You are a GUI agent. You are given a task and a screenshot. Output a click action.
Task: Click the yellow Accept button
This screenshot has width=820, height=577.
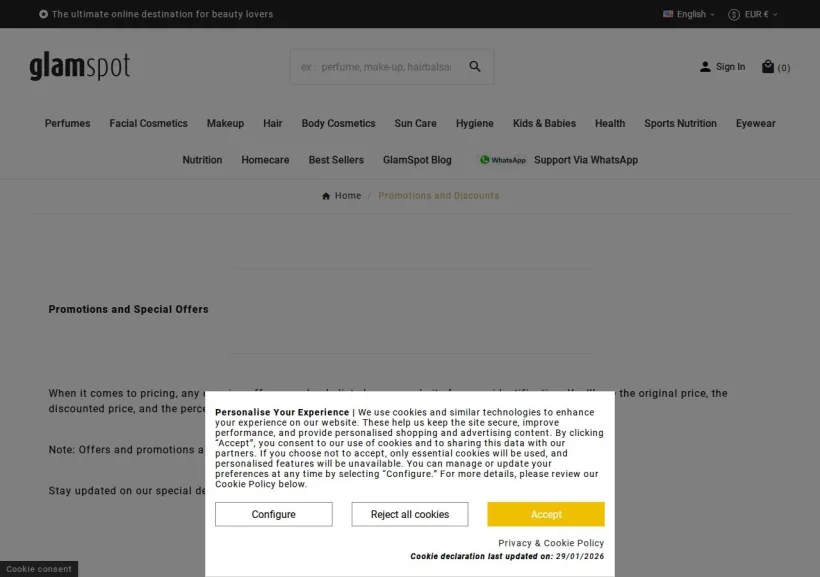point(546,514)
